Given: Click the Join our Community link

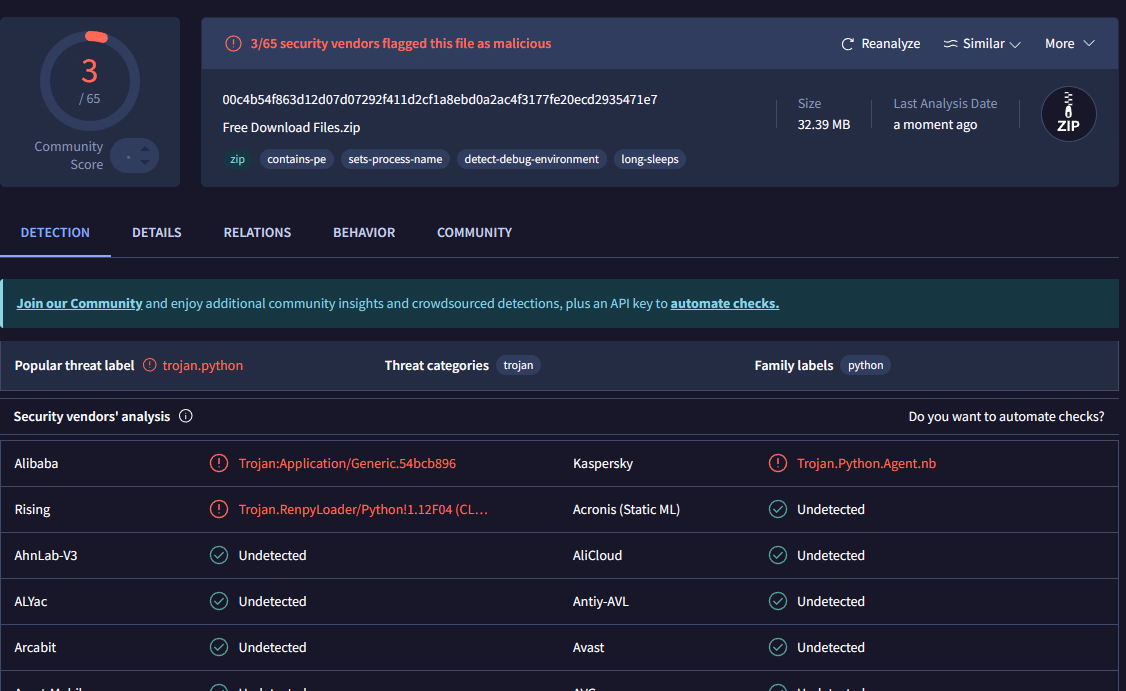Looking at the screenshot, I should tap(79, 303).
